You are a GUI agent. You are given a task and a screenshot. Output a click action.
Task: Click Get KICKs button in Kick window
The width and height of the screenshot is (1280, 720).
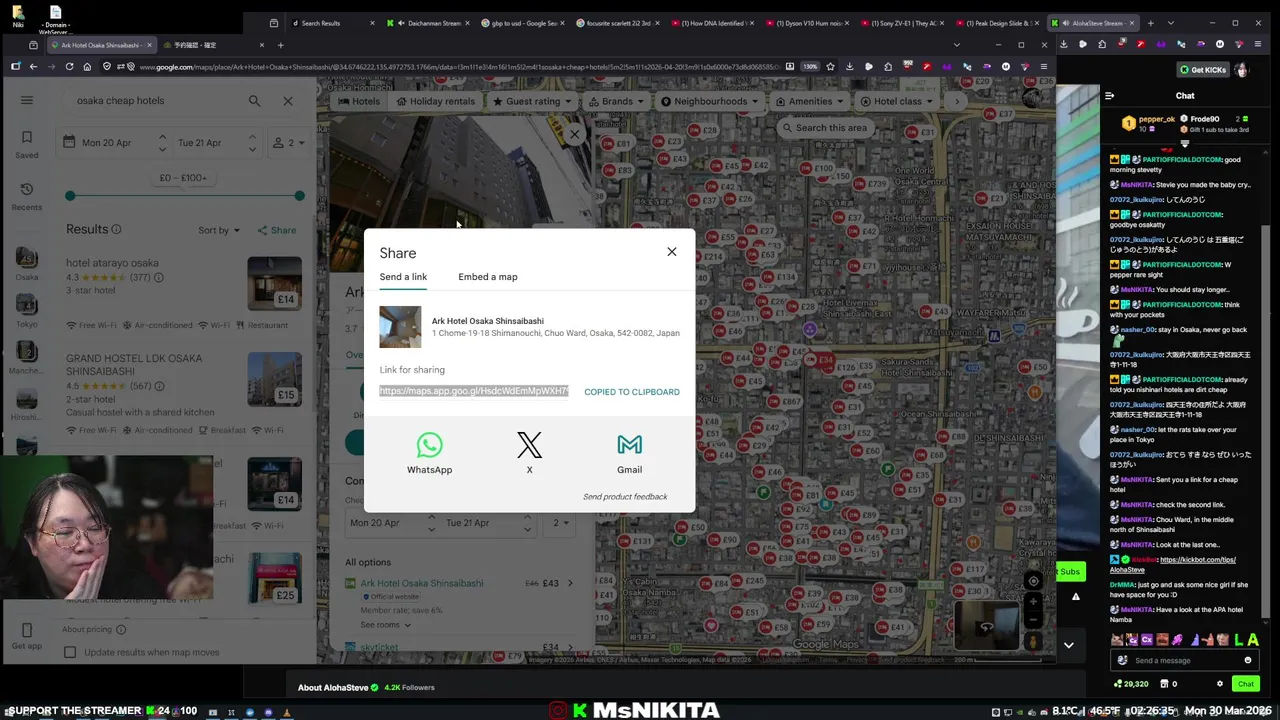(x=1203, y=70)
